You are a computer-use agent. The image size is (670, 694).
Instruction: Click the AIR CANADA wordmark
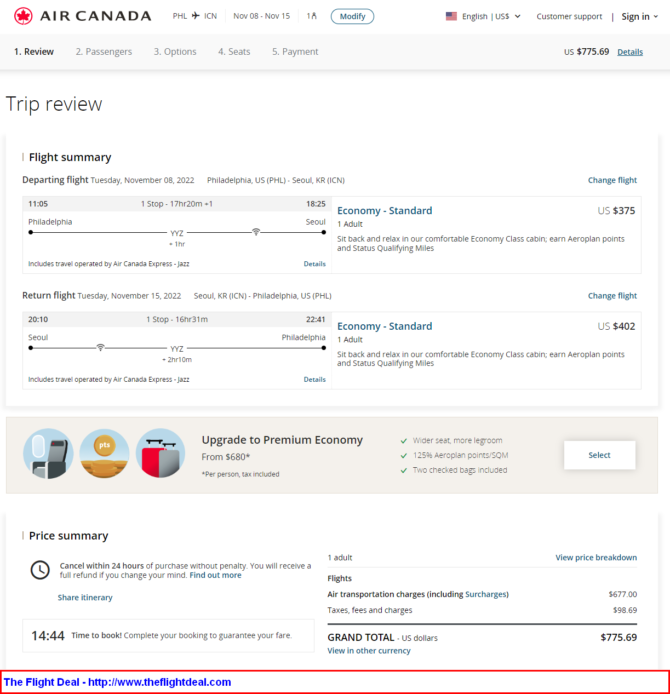pos(96,16)
